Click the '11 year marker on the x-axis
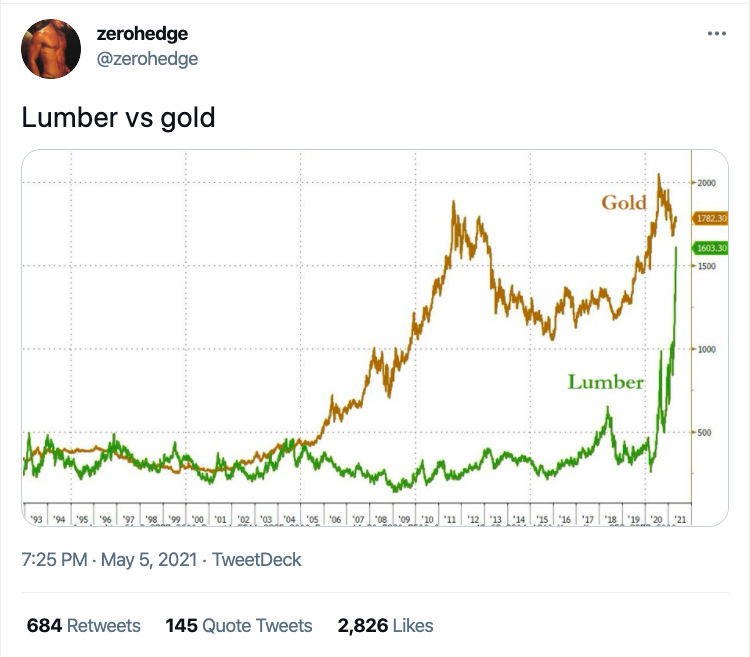This screenshot has width=750, height=657. click(450, 520)
